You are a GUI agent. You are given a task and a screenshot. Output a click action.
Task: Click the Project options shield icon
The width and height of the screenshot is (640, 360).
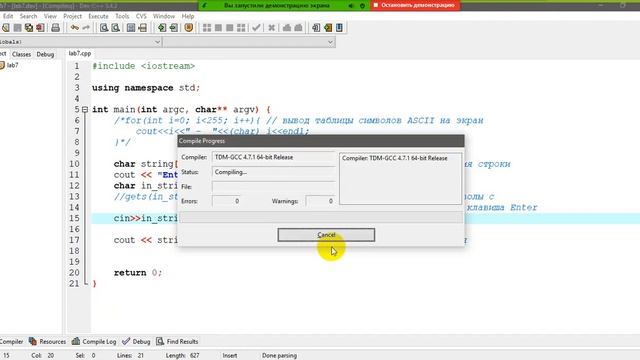pyautogui.click(x=189, y=28)
